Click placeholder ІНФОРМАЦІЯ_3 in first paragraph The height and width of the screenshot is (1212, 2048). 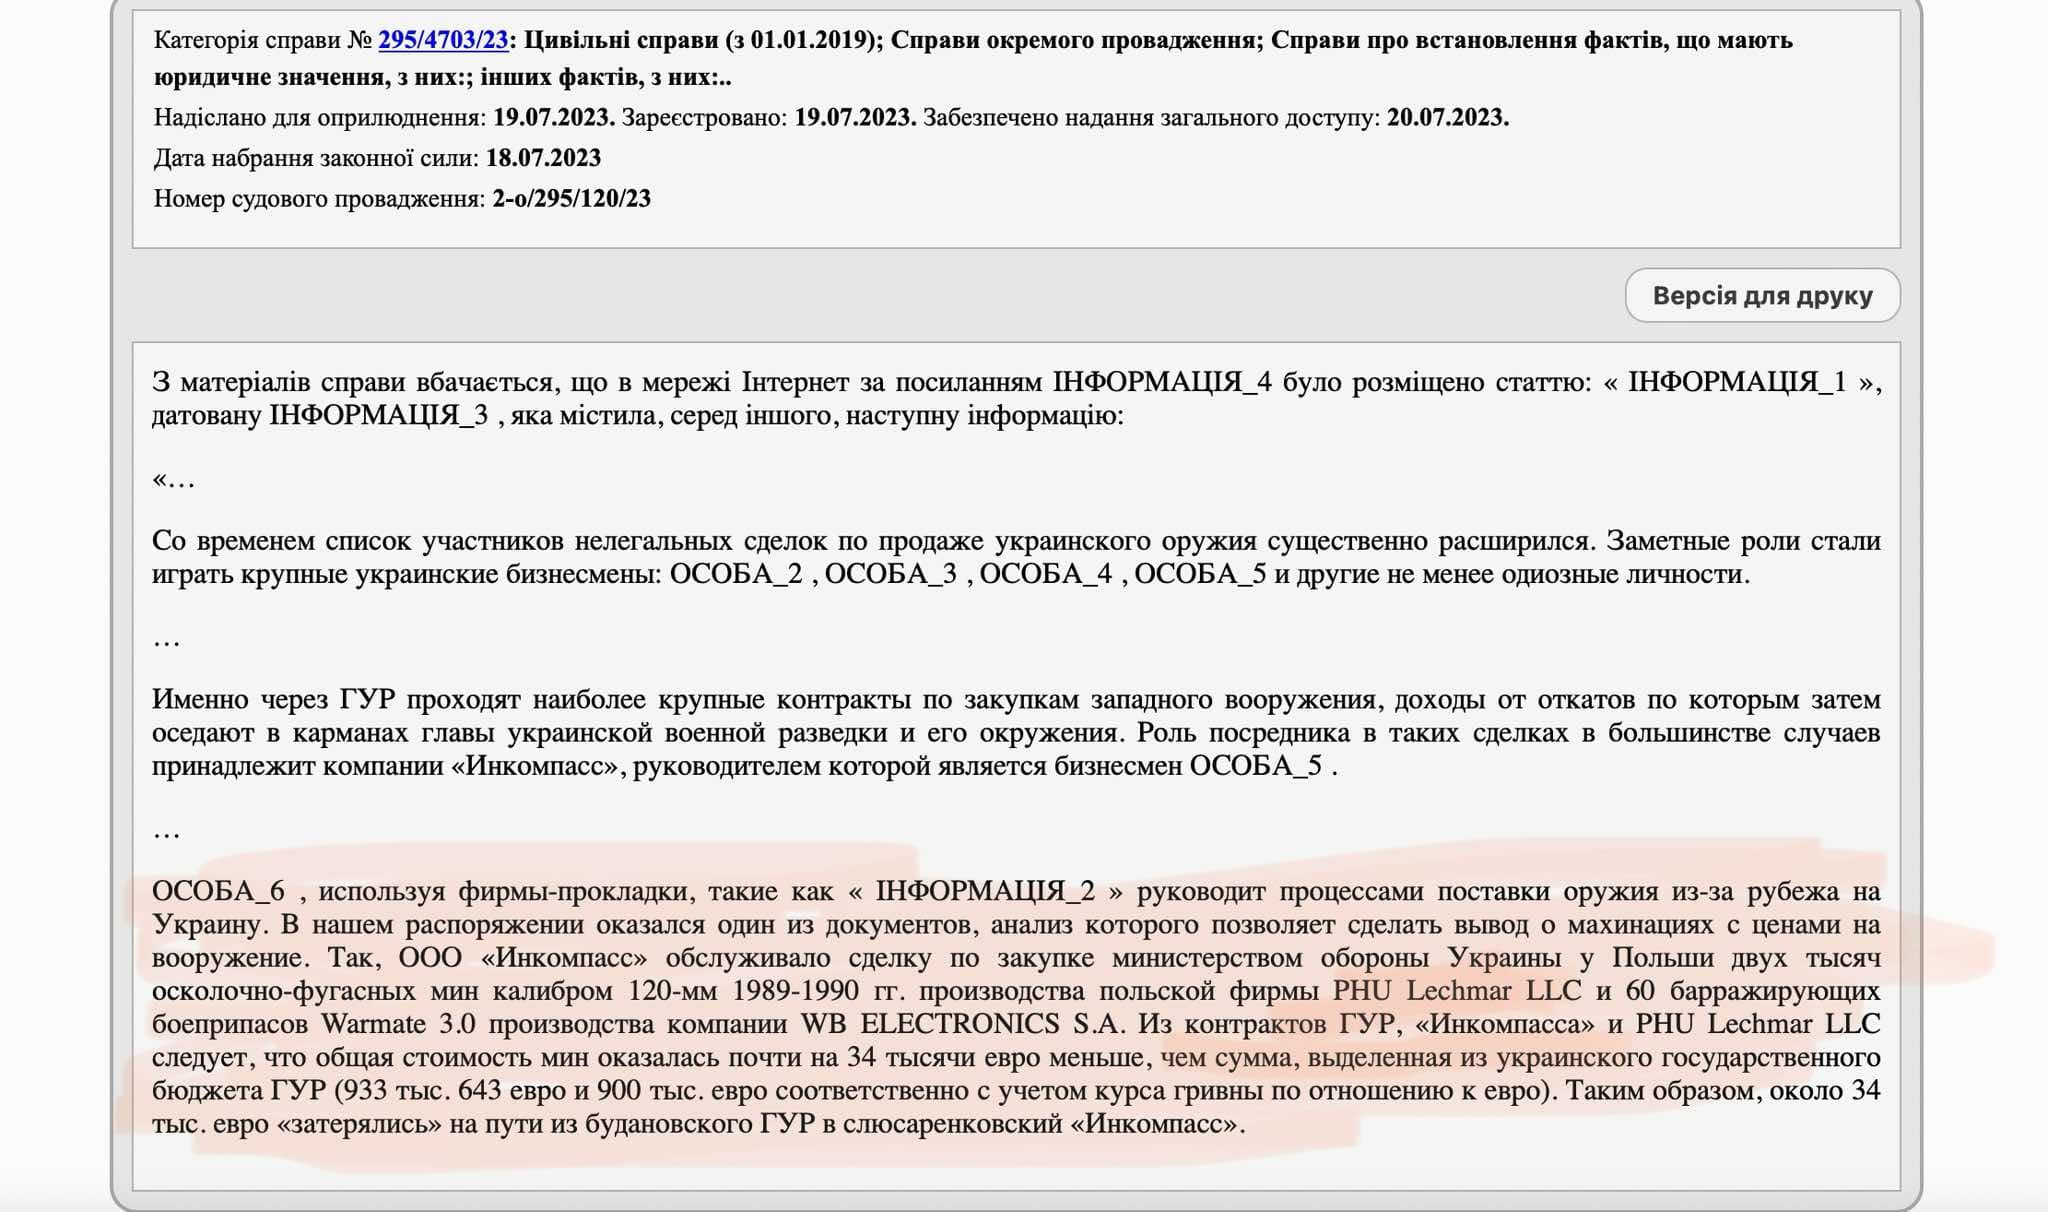(x=378, y=415)
